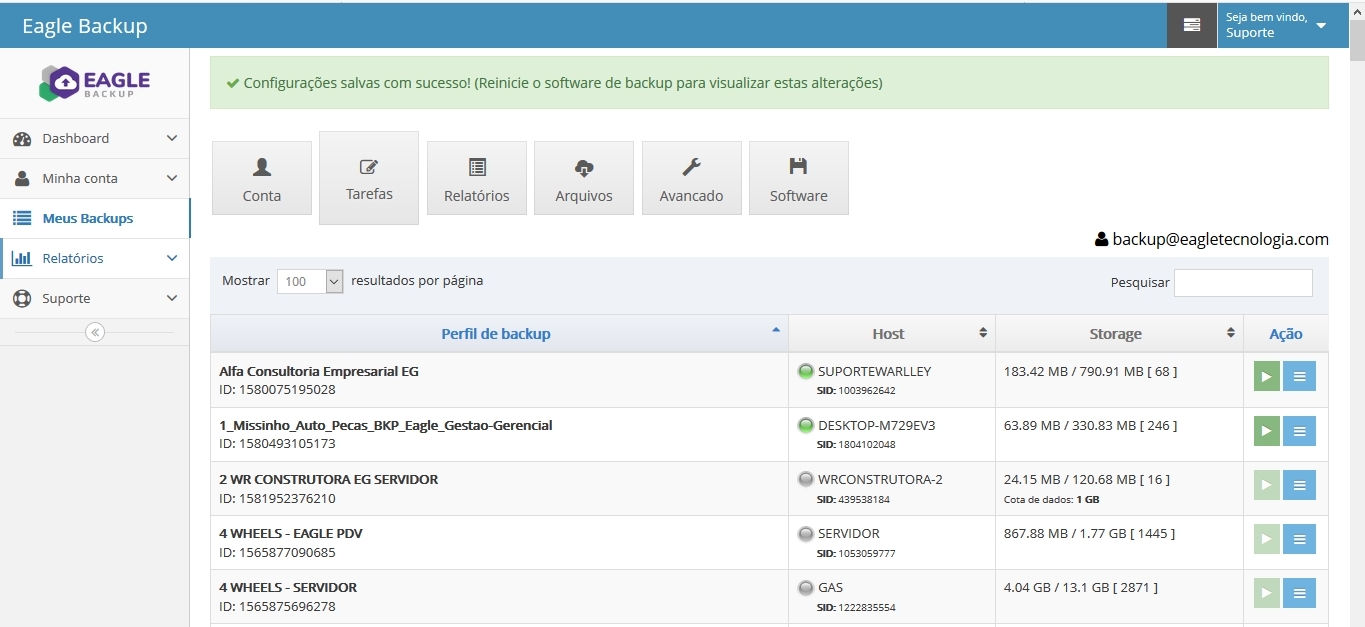The width and height of the screenshot is (1365, 627).
Task: Click SID 1003962642 under SUPORTEWARLLEY
Action: coord(856,391)
